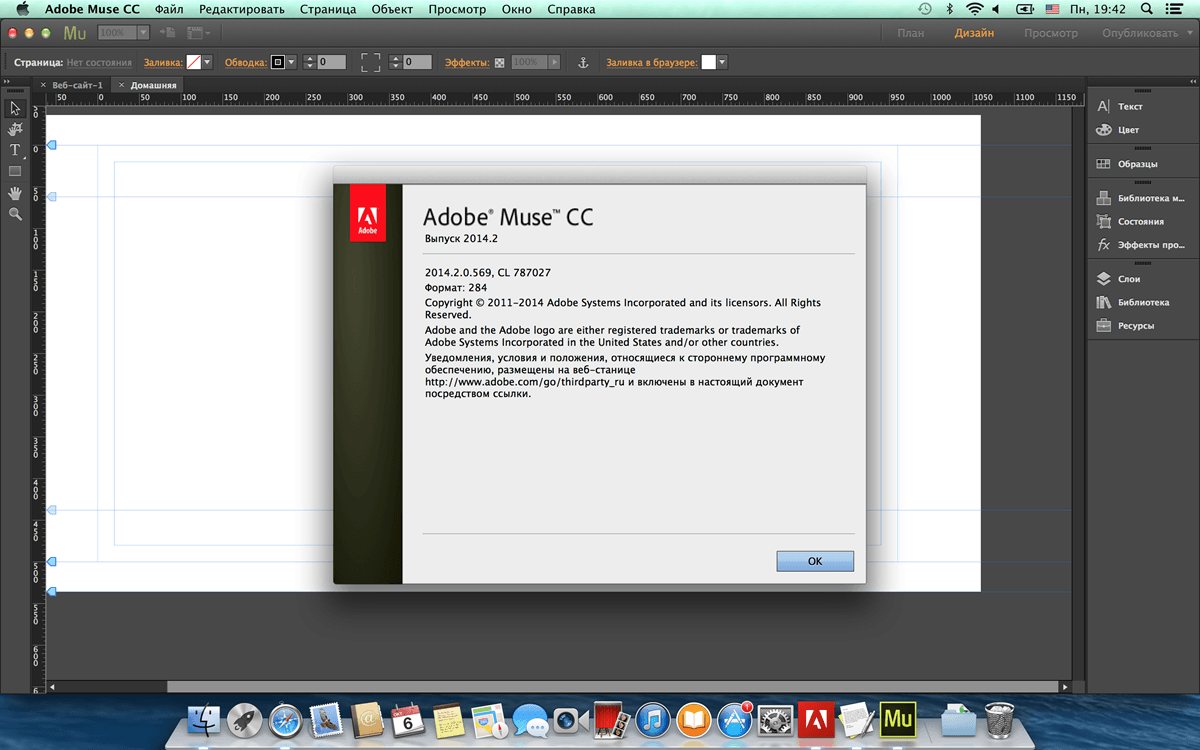
Task: Open the Опубликовать publish dropdown
Action: coord(1146,33)
